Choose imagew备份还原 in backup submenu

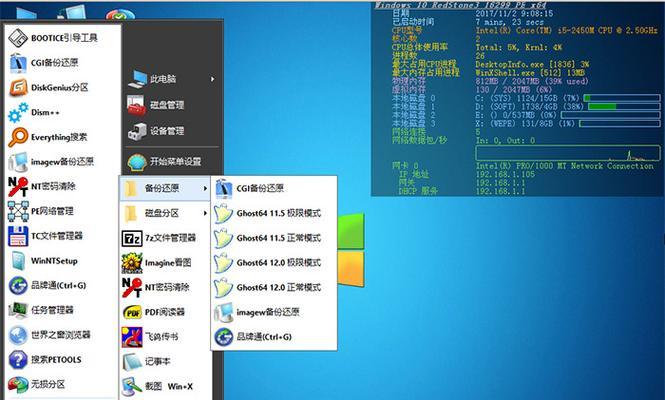point(274,312)
